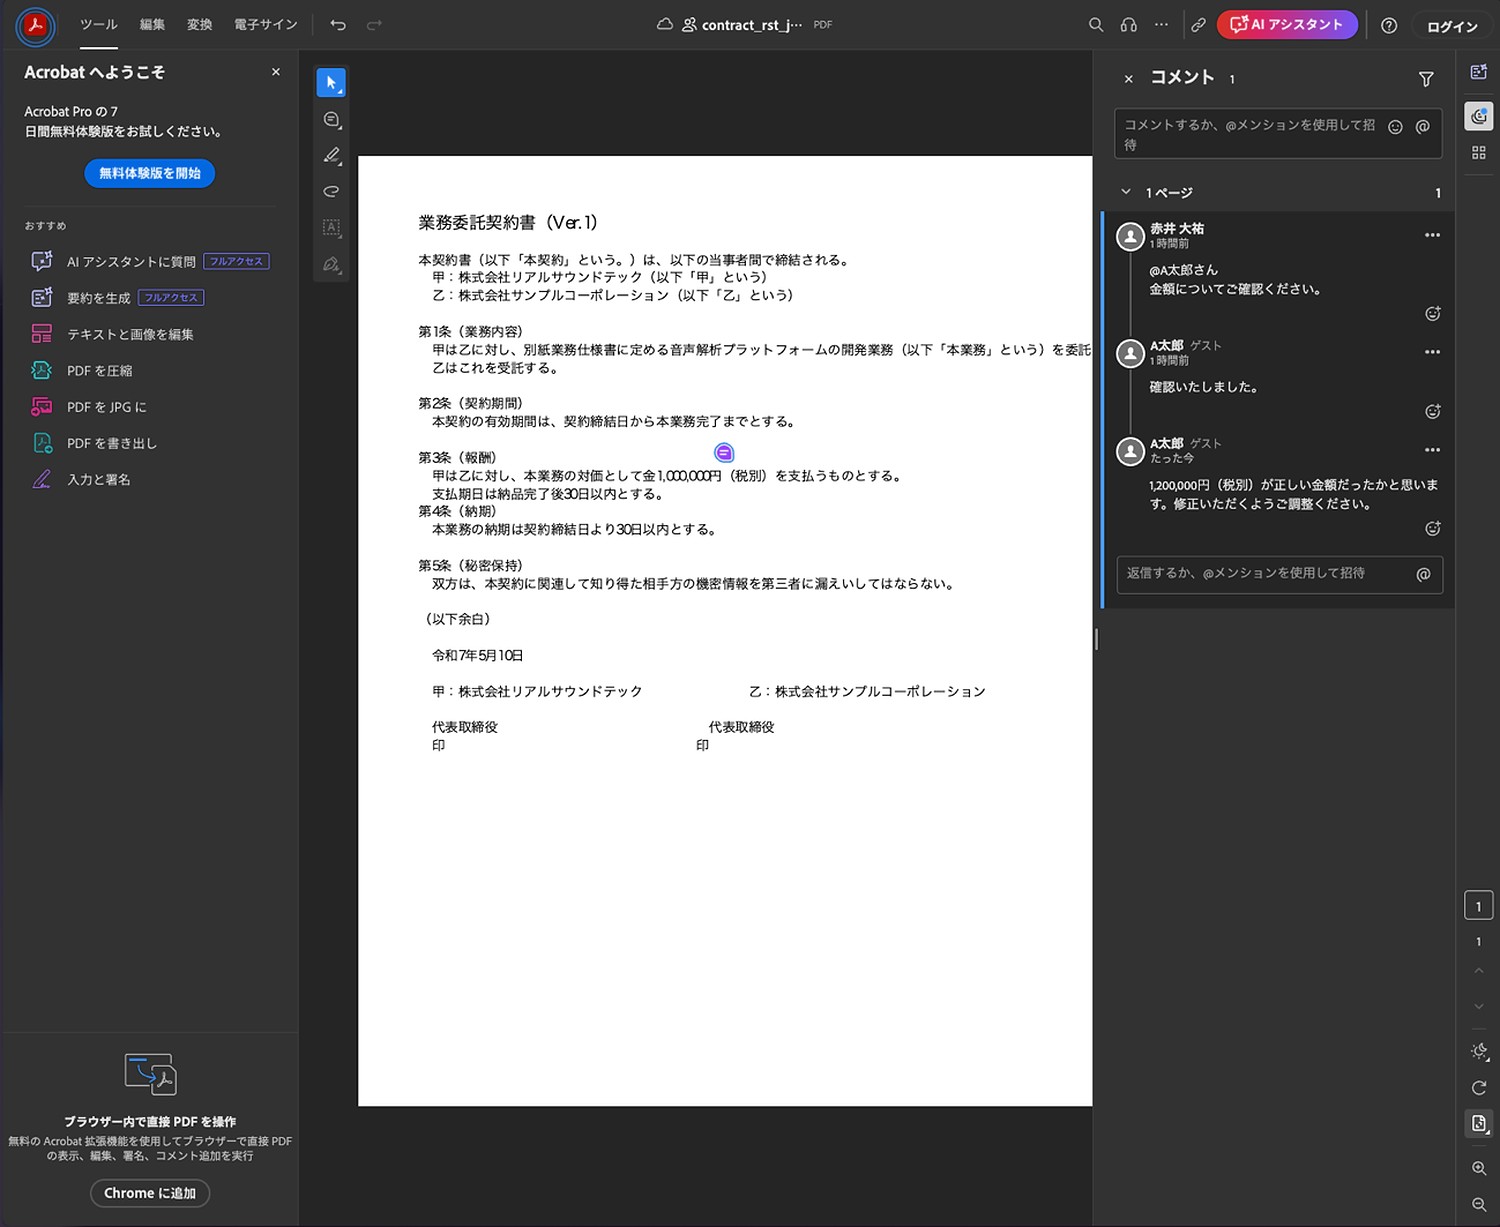Select the arrow selection tool

pos(331,83)
